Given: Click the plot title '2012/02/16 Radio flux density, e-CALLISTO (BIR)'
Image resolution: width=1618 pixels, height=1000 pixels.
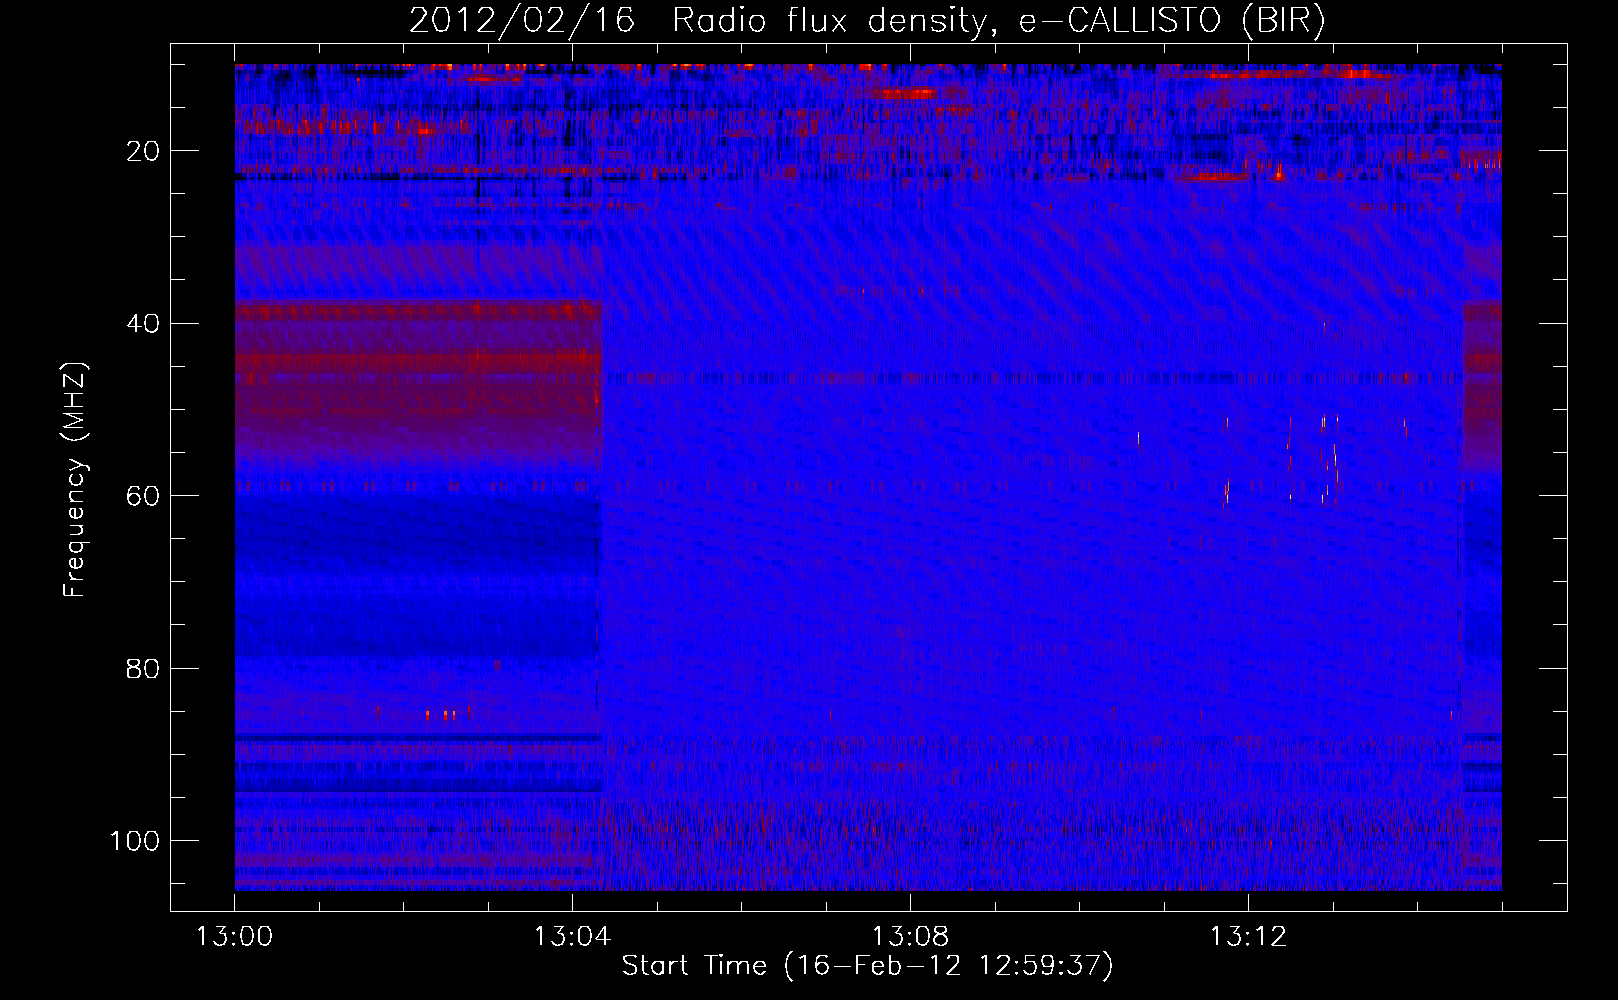Looking at the screenshot, I should click(x=867, y=21).
